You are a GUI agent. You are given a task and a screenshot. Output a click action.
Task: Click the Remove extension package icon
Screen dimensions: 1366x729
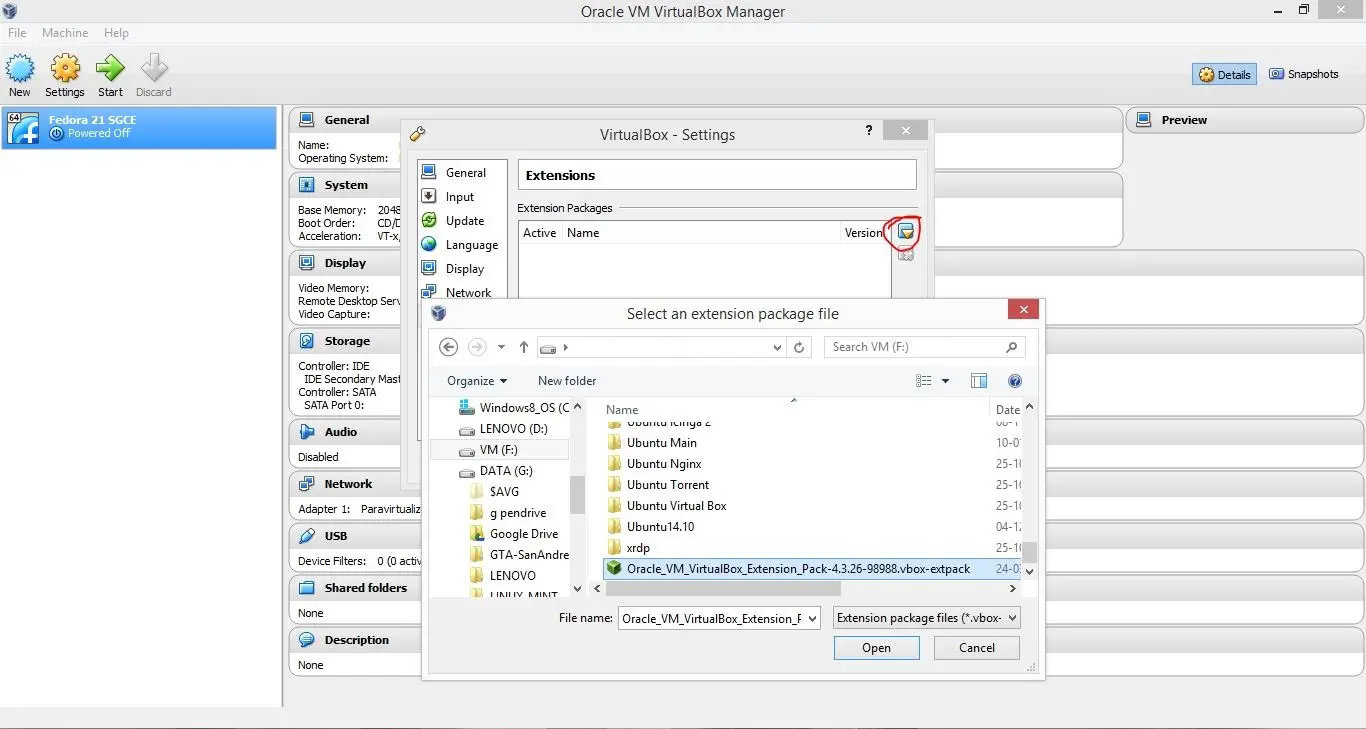pos(905,255)
